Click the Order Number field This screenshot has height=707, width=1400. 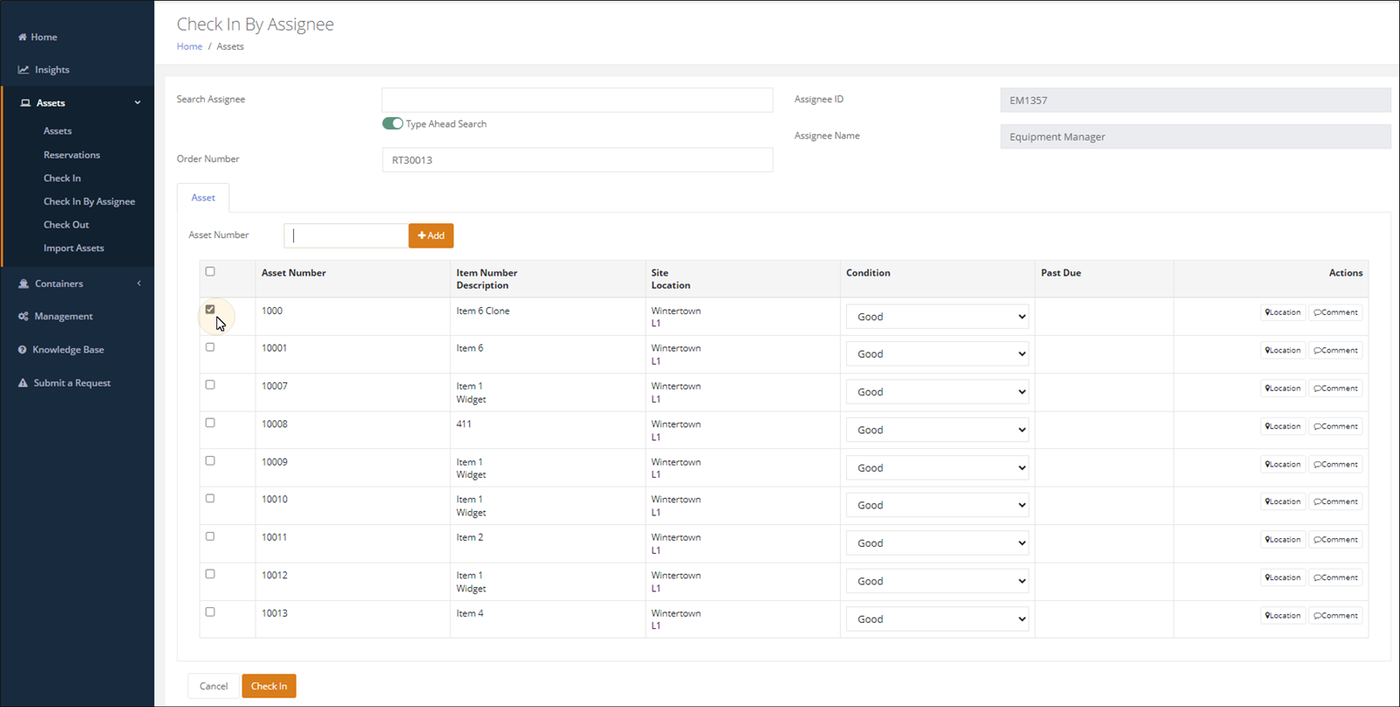pyautogui.click(x=577, y=160)
